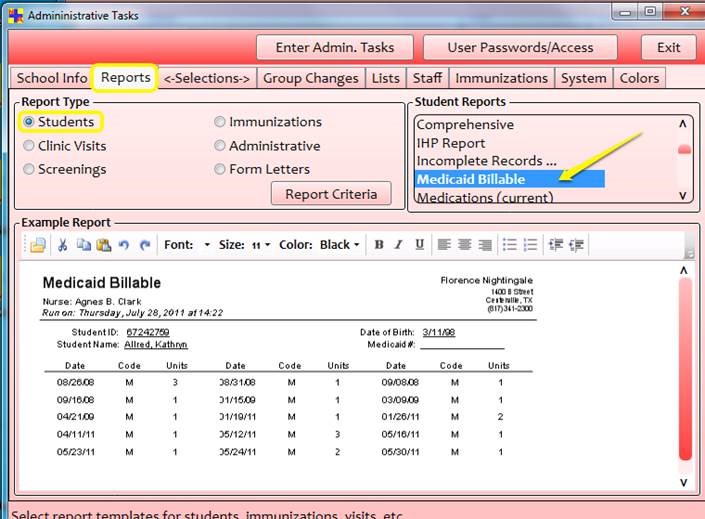Center align text
The width and height of the screenshot is (705, 519).
pyautogui.click(x=464, y=244)
